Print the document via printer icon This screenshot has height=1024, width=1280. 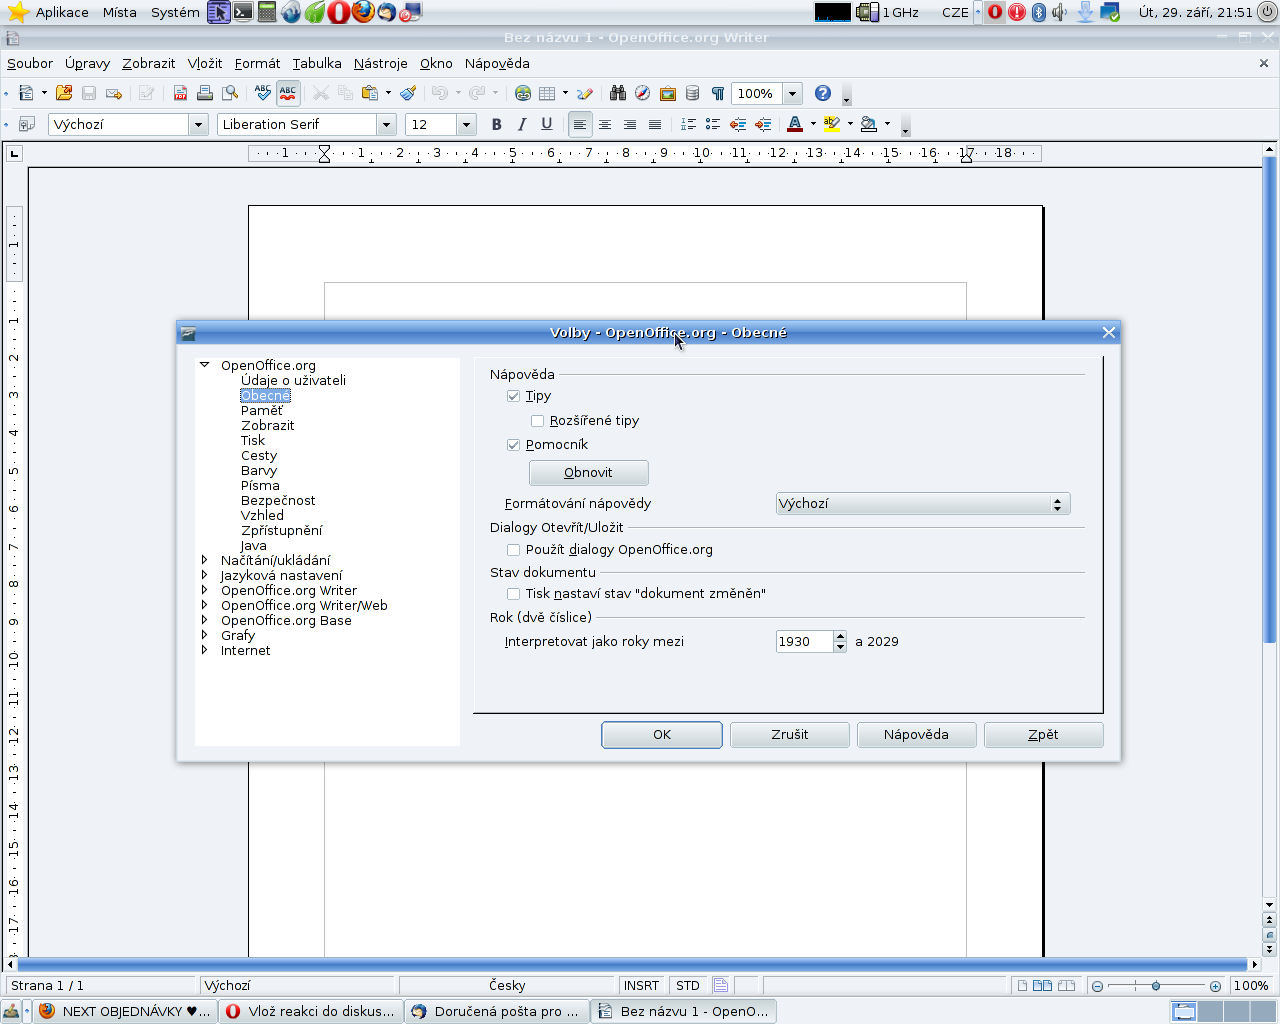(x=205, y=93)
